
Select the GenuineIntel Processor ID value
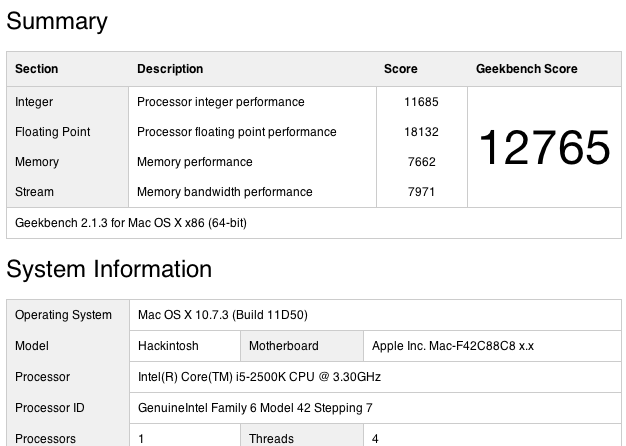pos(255,408)
